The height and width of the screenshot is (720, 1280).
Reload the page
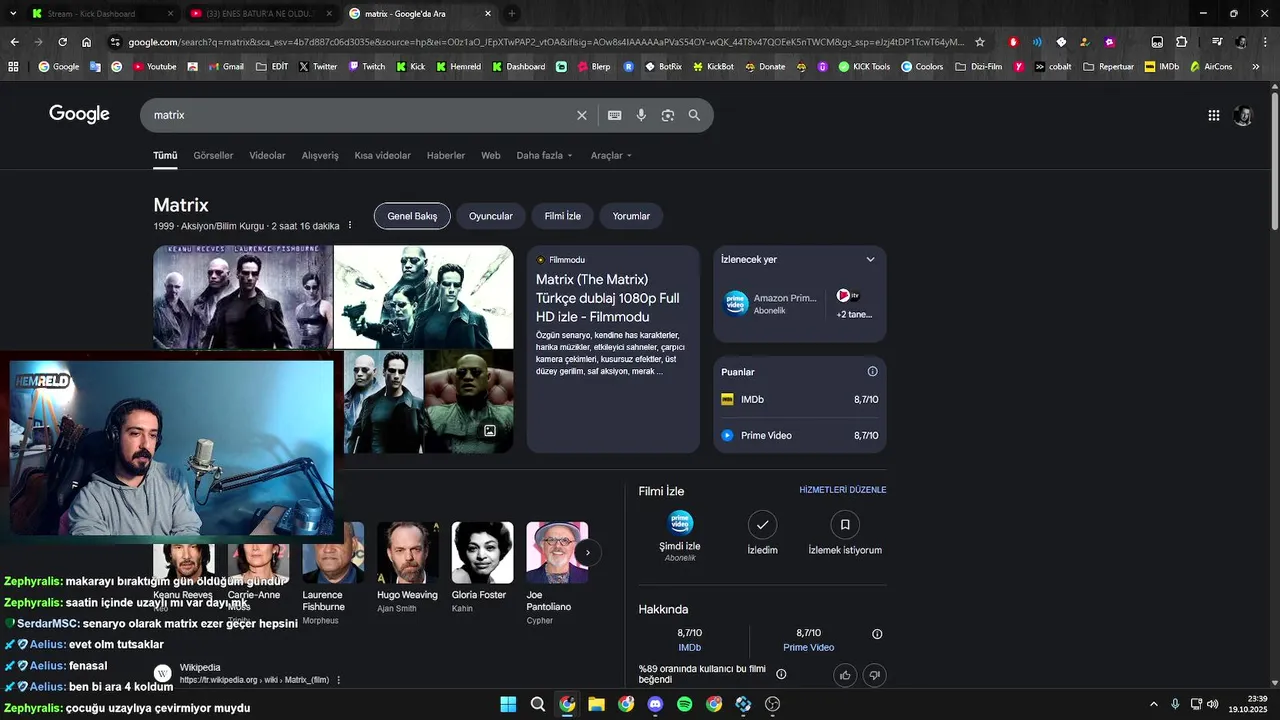click(62, 42)
